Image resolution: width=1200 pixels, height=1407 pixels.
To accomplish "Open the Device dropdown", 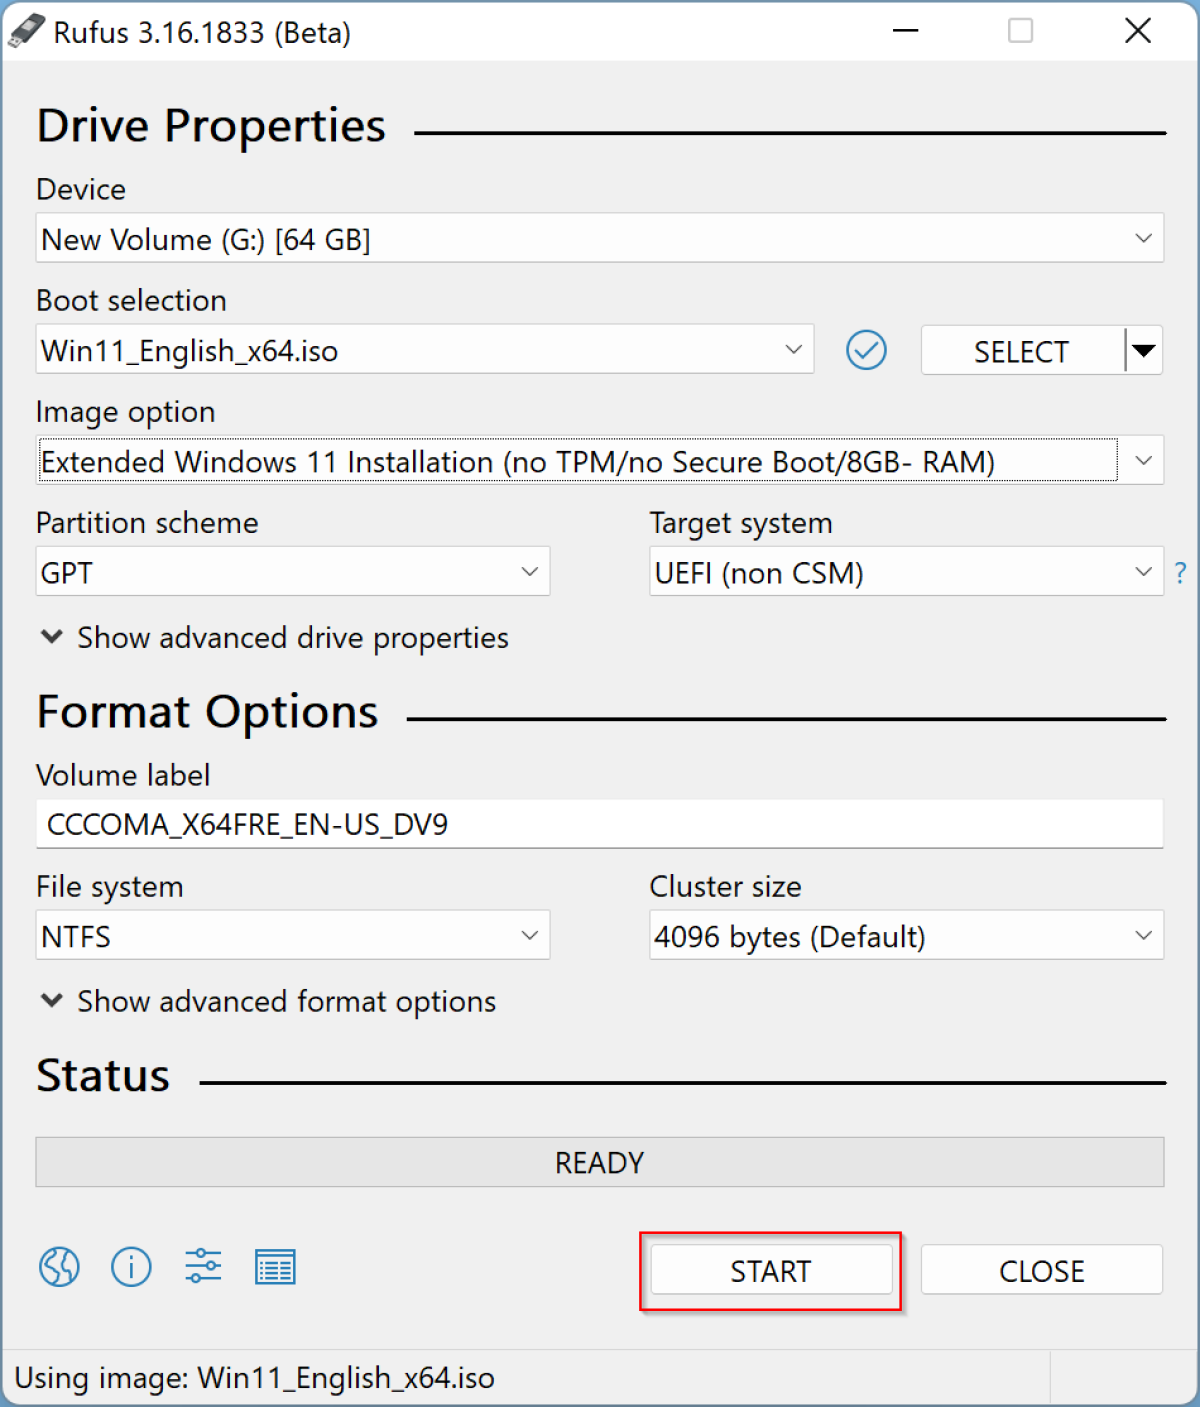I will pyautogui.click(x=600, y=238).
